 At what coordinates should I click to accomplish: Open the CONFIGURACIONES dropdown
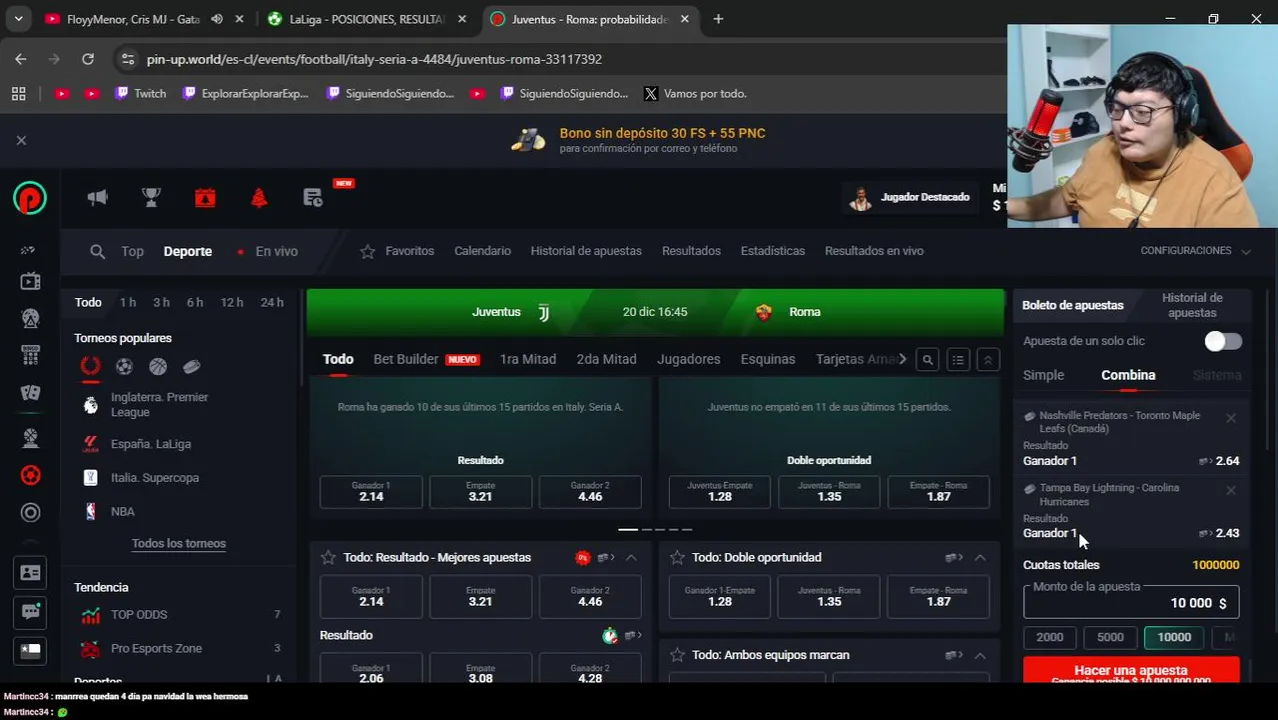point(1195,251)
